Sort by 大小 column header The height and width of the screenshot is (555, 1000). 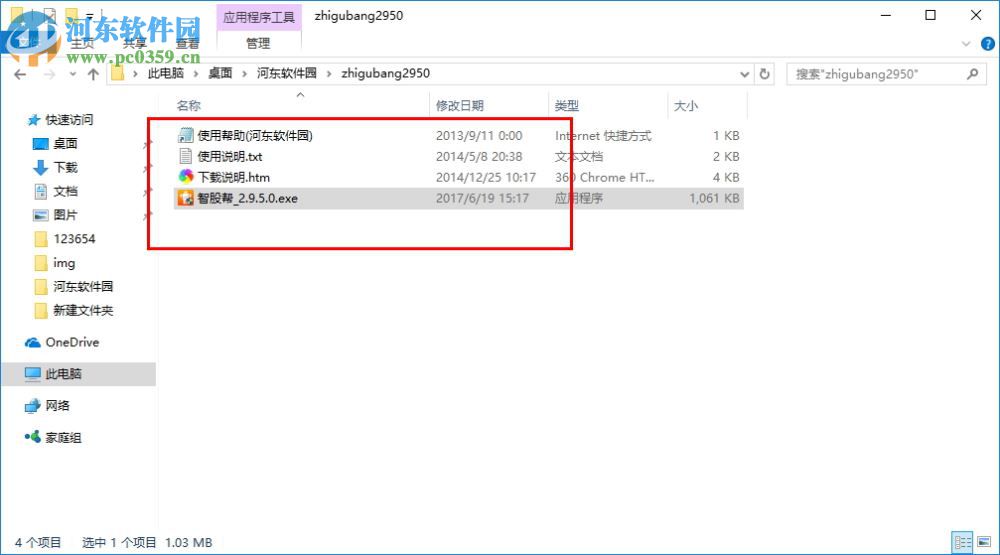686,105
